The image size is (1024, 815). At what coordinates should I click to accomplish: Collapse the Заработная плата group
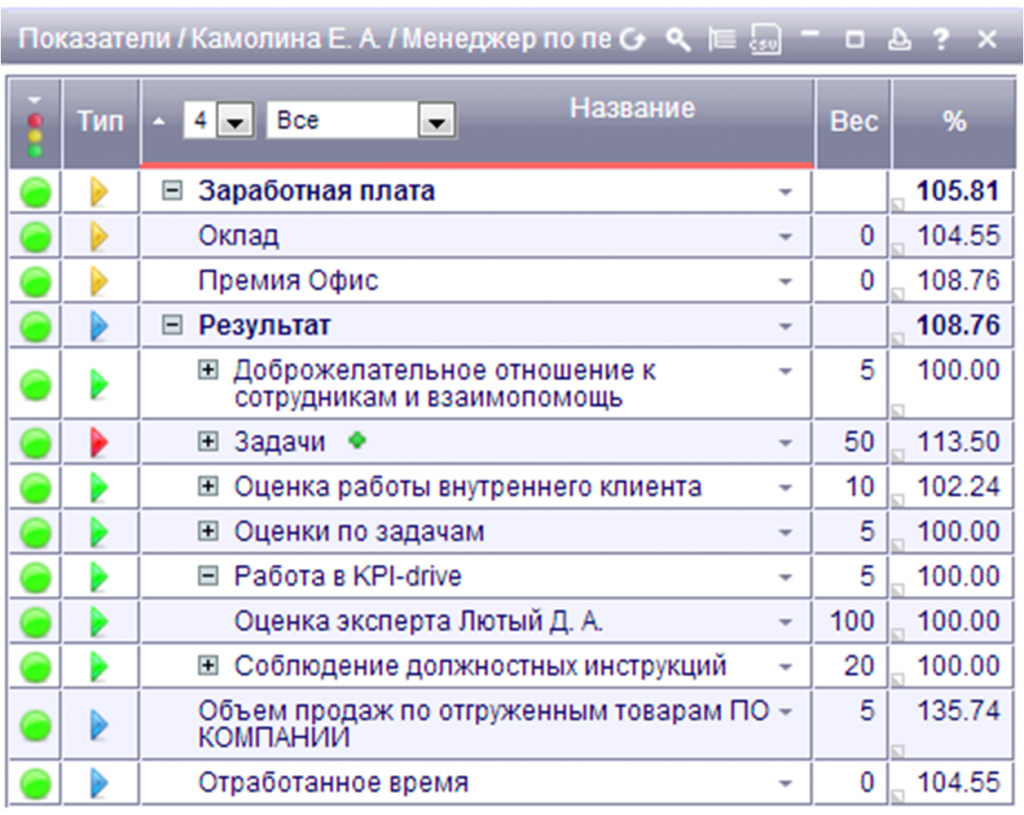click(172, 191)
